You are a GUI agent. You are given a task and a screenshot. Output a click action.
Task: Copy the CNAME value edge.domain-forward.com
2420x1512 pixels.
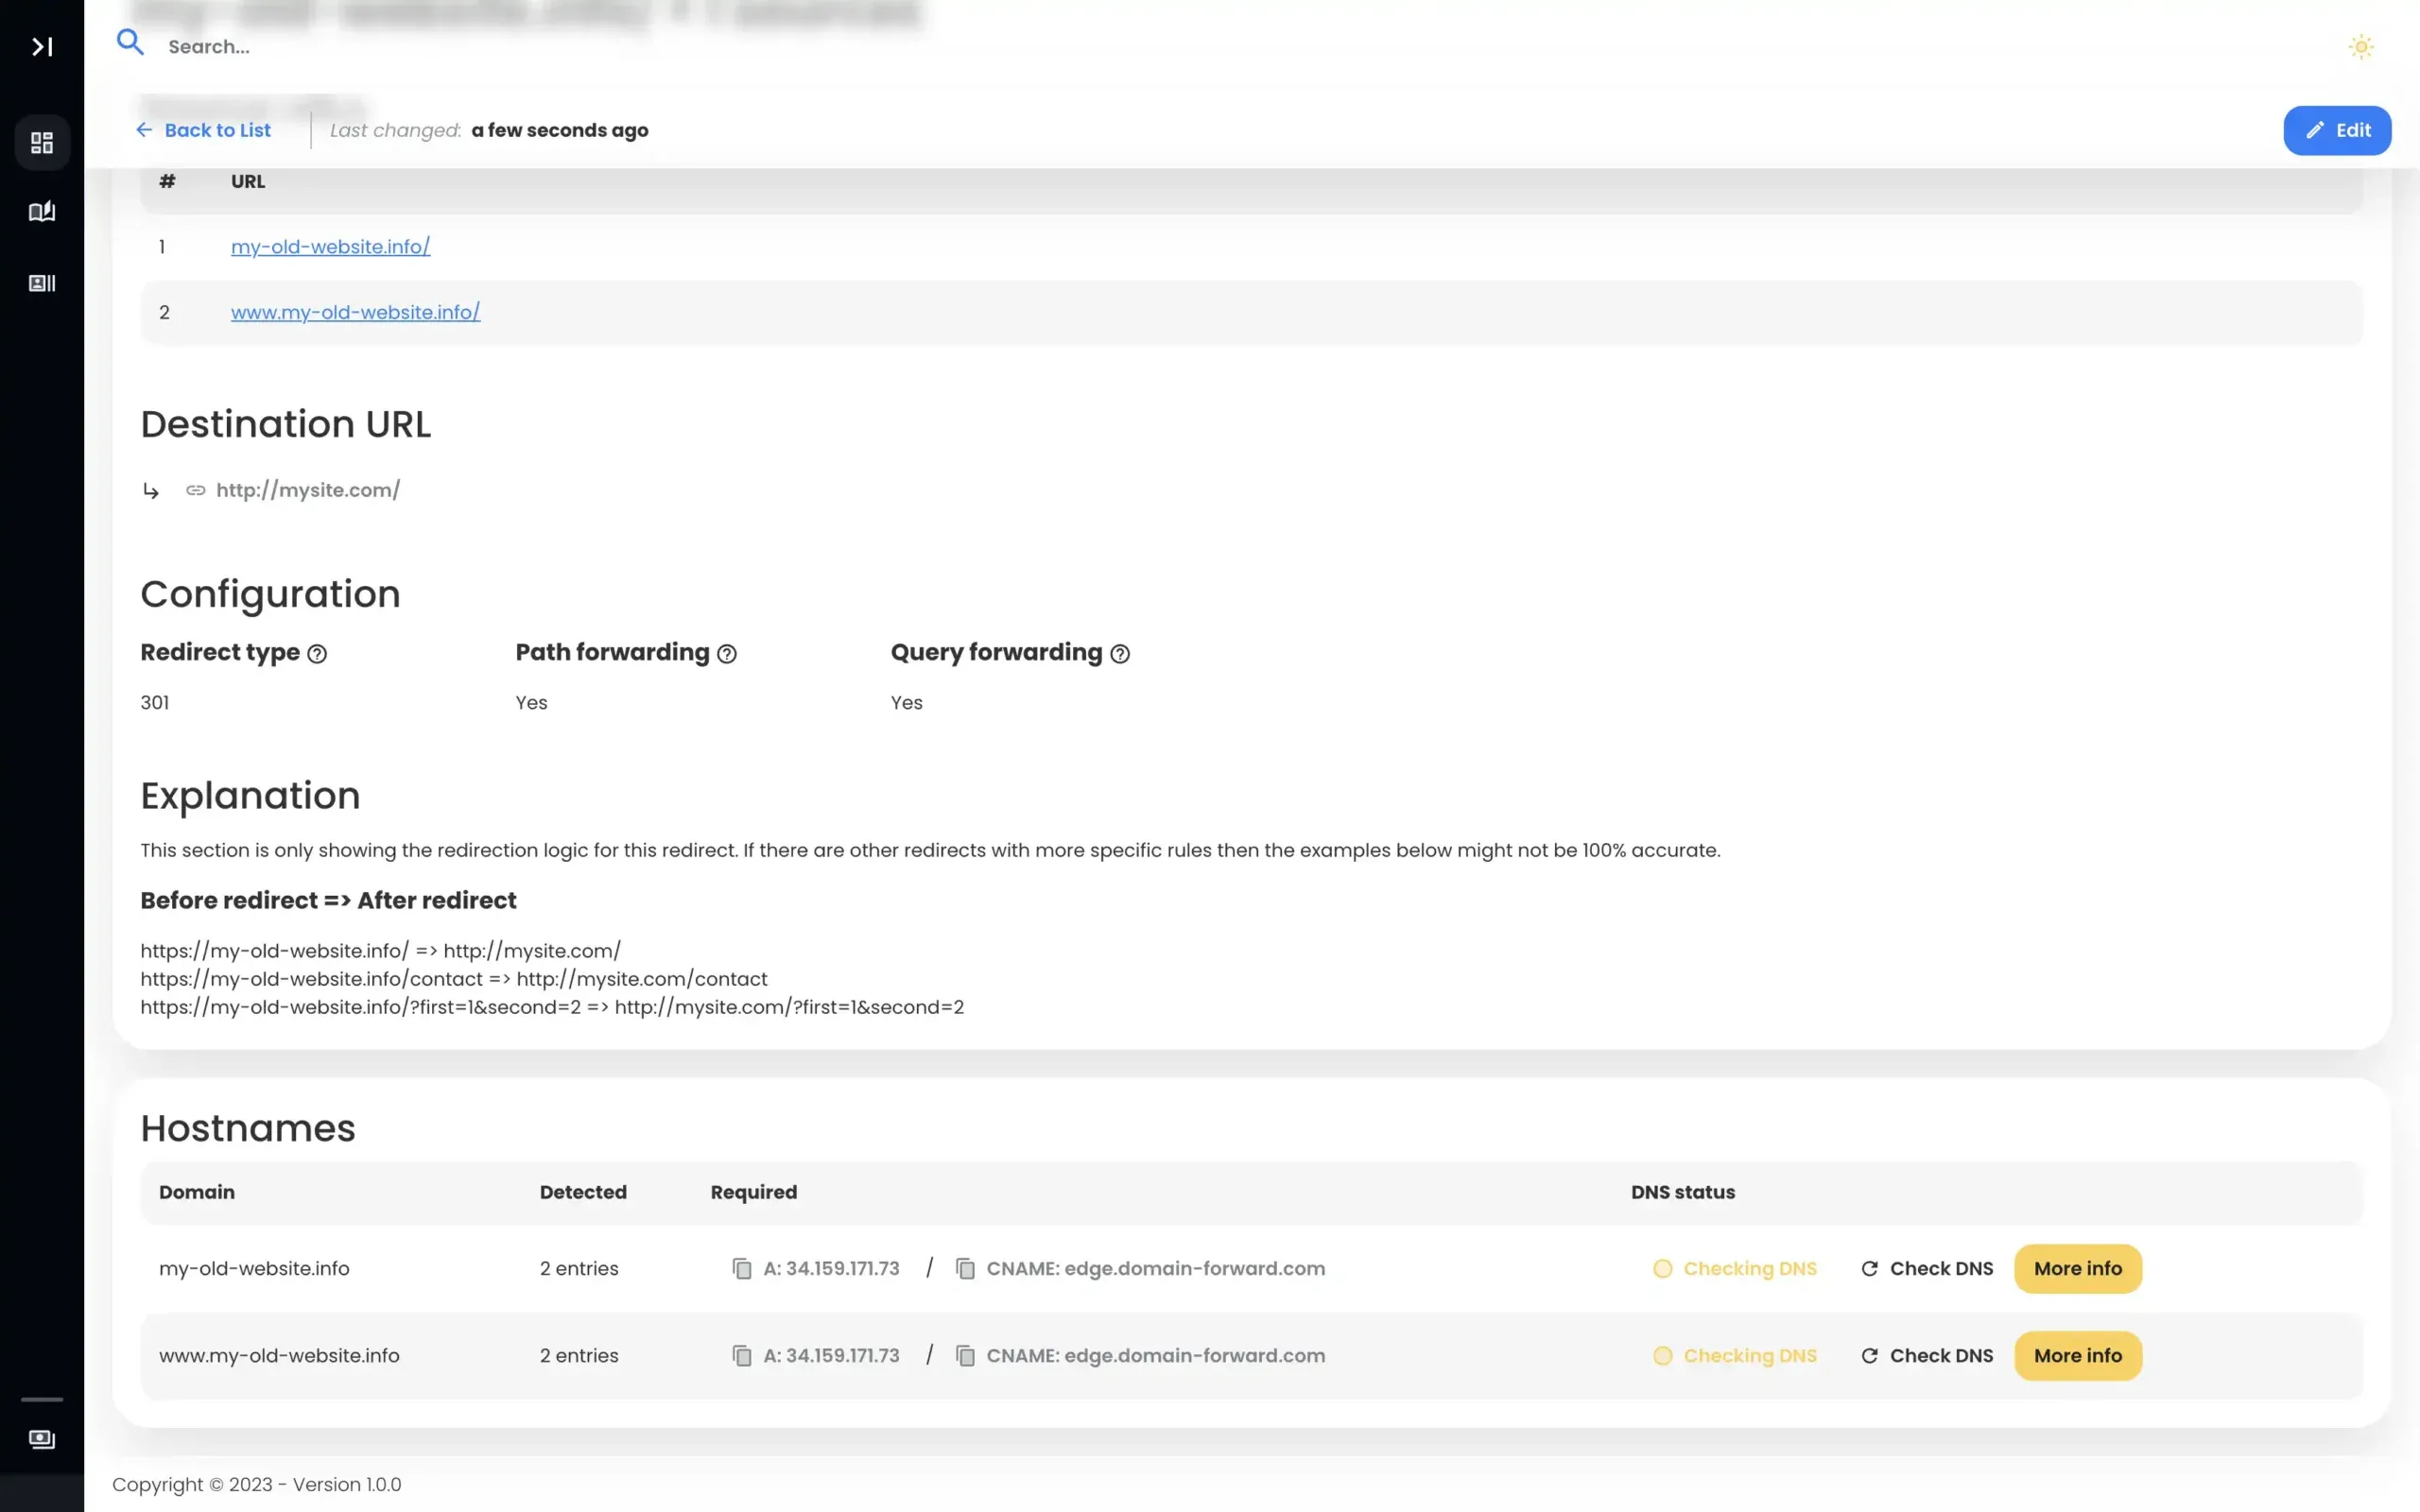[x=966, y=1268]
